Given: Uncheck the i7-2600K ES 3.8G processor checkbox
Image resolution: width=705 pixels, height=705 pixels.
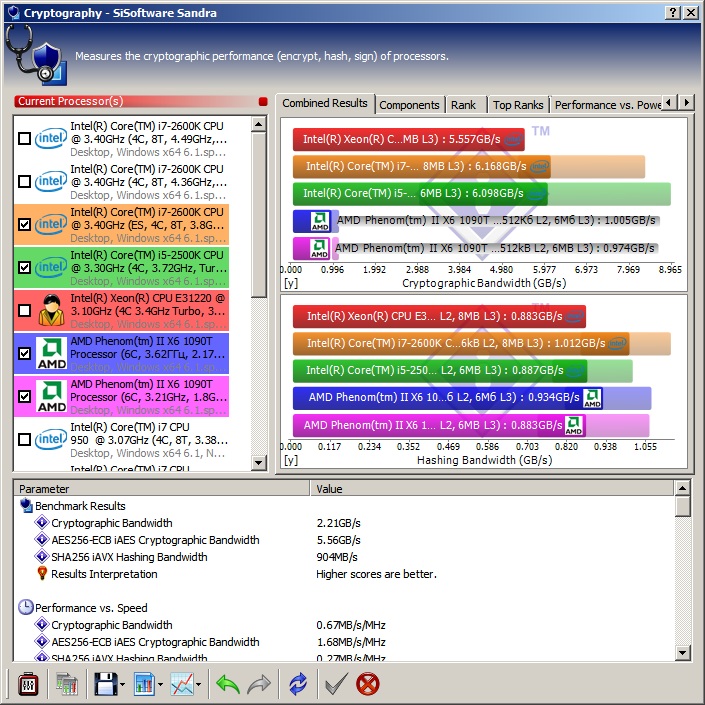Looking at the screenshot, I should 24,224.
